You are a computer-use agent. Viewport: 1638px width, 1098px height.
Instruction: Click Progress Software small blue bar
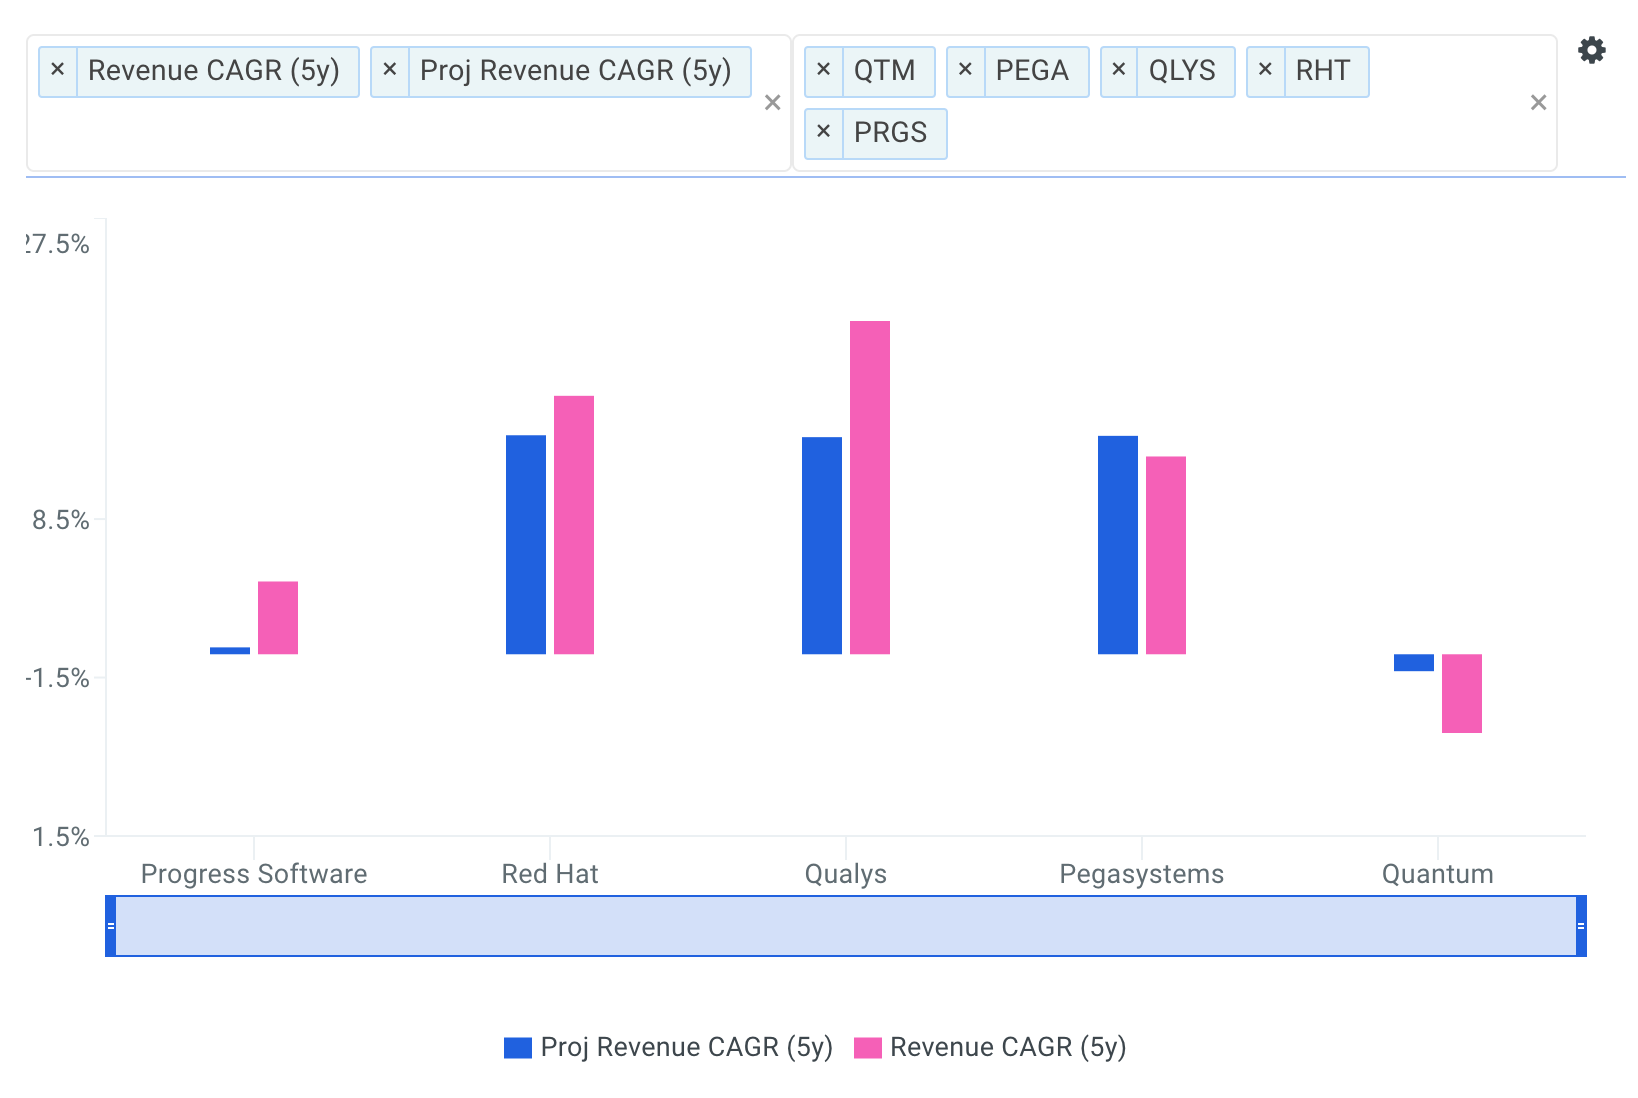(230, 651)
